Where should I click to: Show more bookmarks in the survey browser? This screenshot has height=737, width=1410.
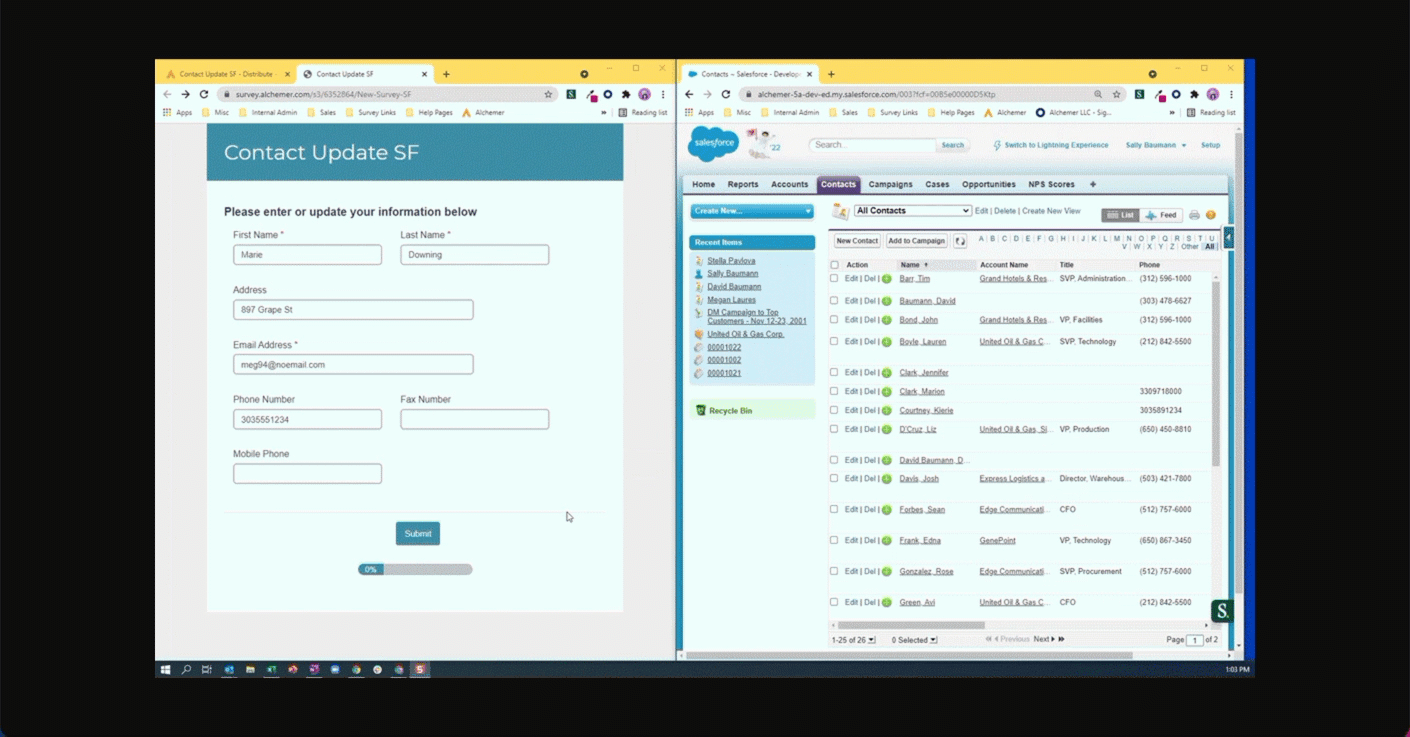click(x=603, y=113)
